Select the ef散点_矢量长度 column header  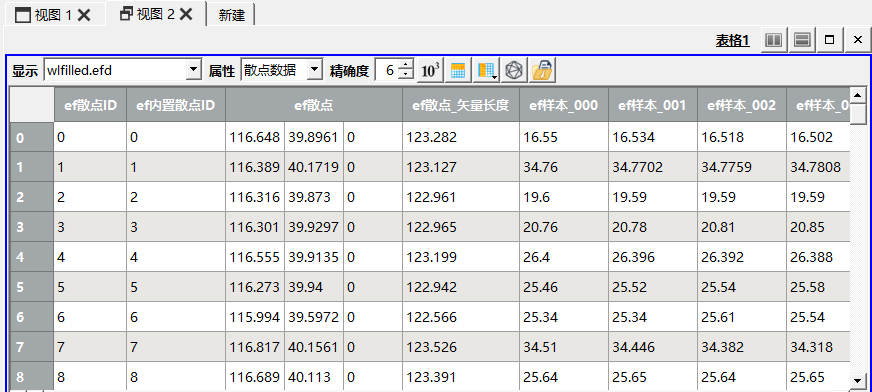(461, 105)
